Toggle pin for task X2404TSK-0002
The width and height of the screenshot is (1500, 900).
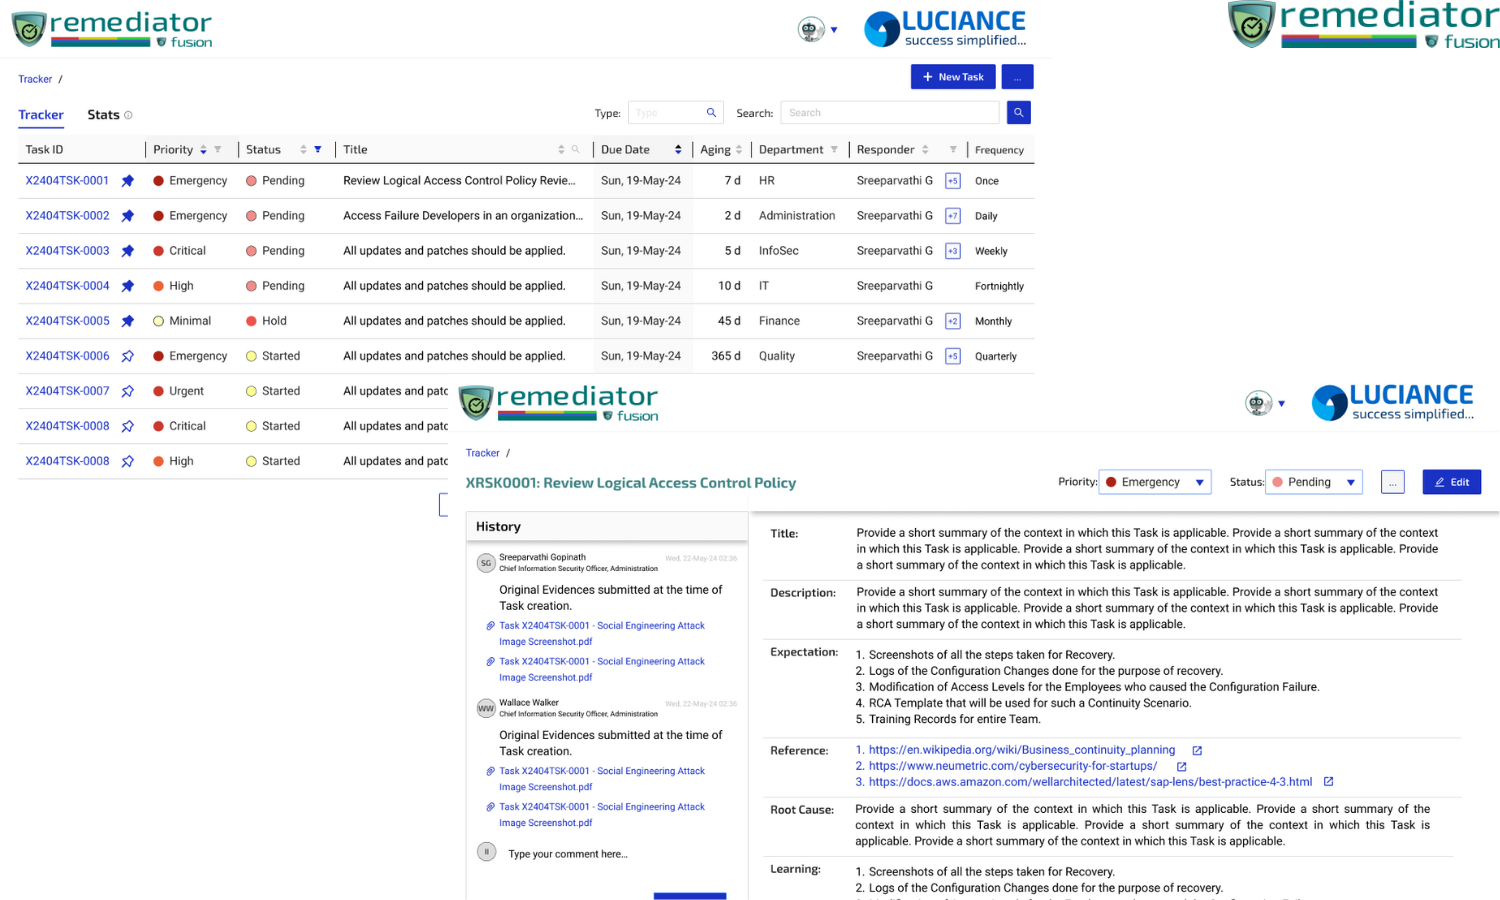pyautogui.click(x=127, y=216)
